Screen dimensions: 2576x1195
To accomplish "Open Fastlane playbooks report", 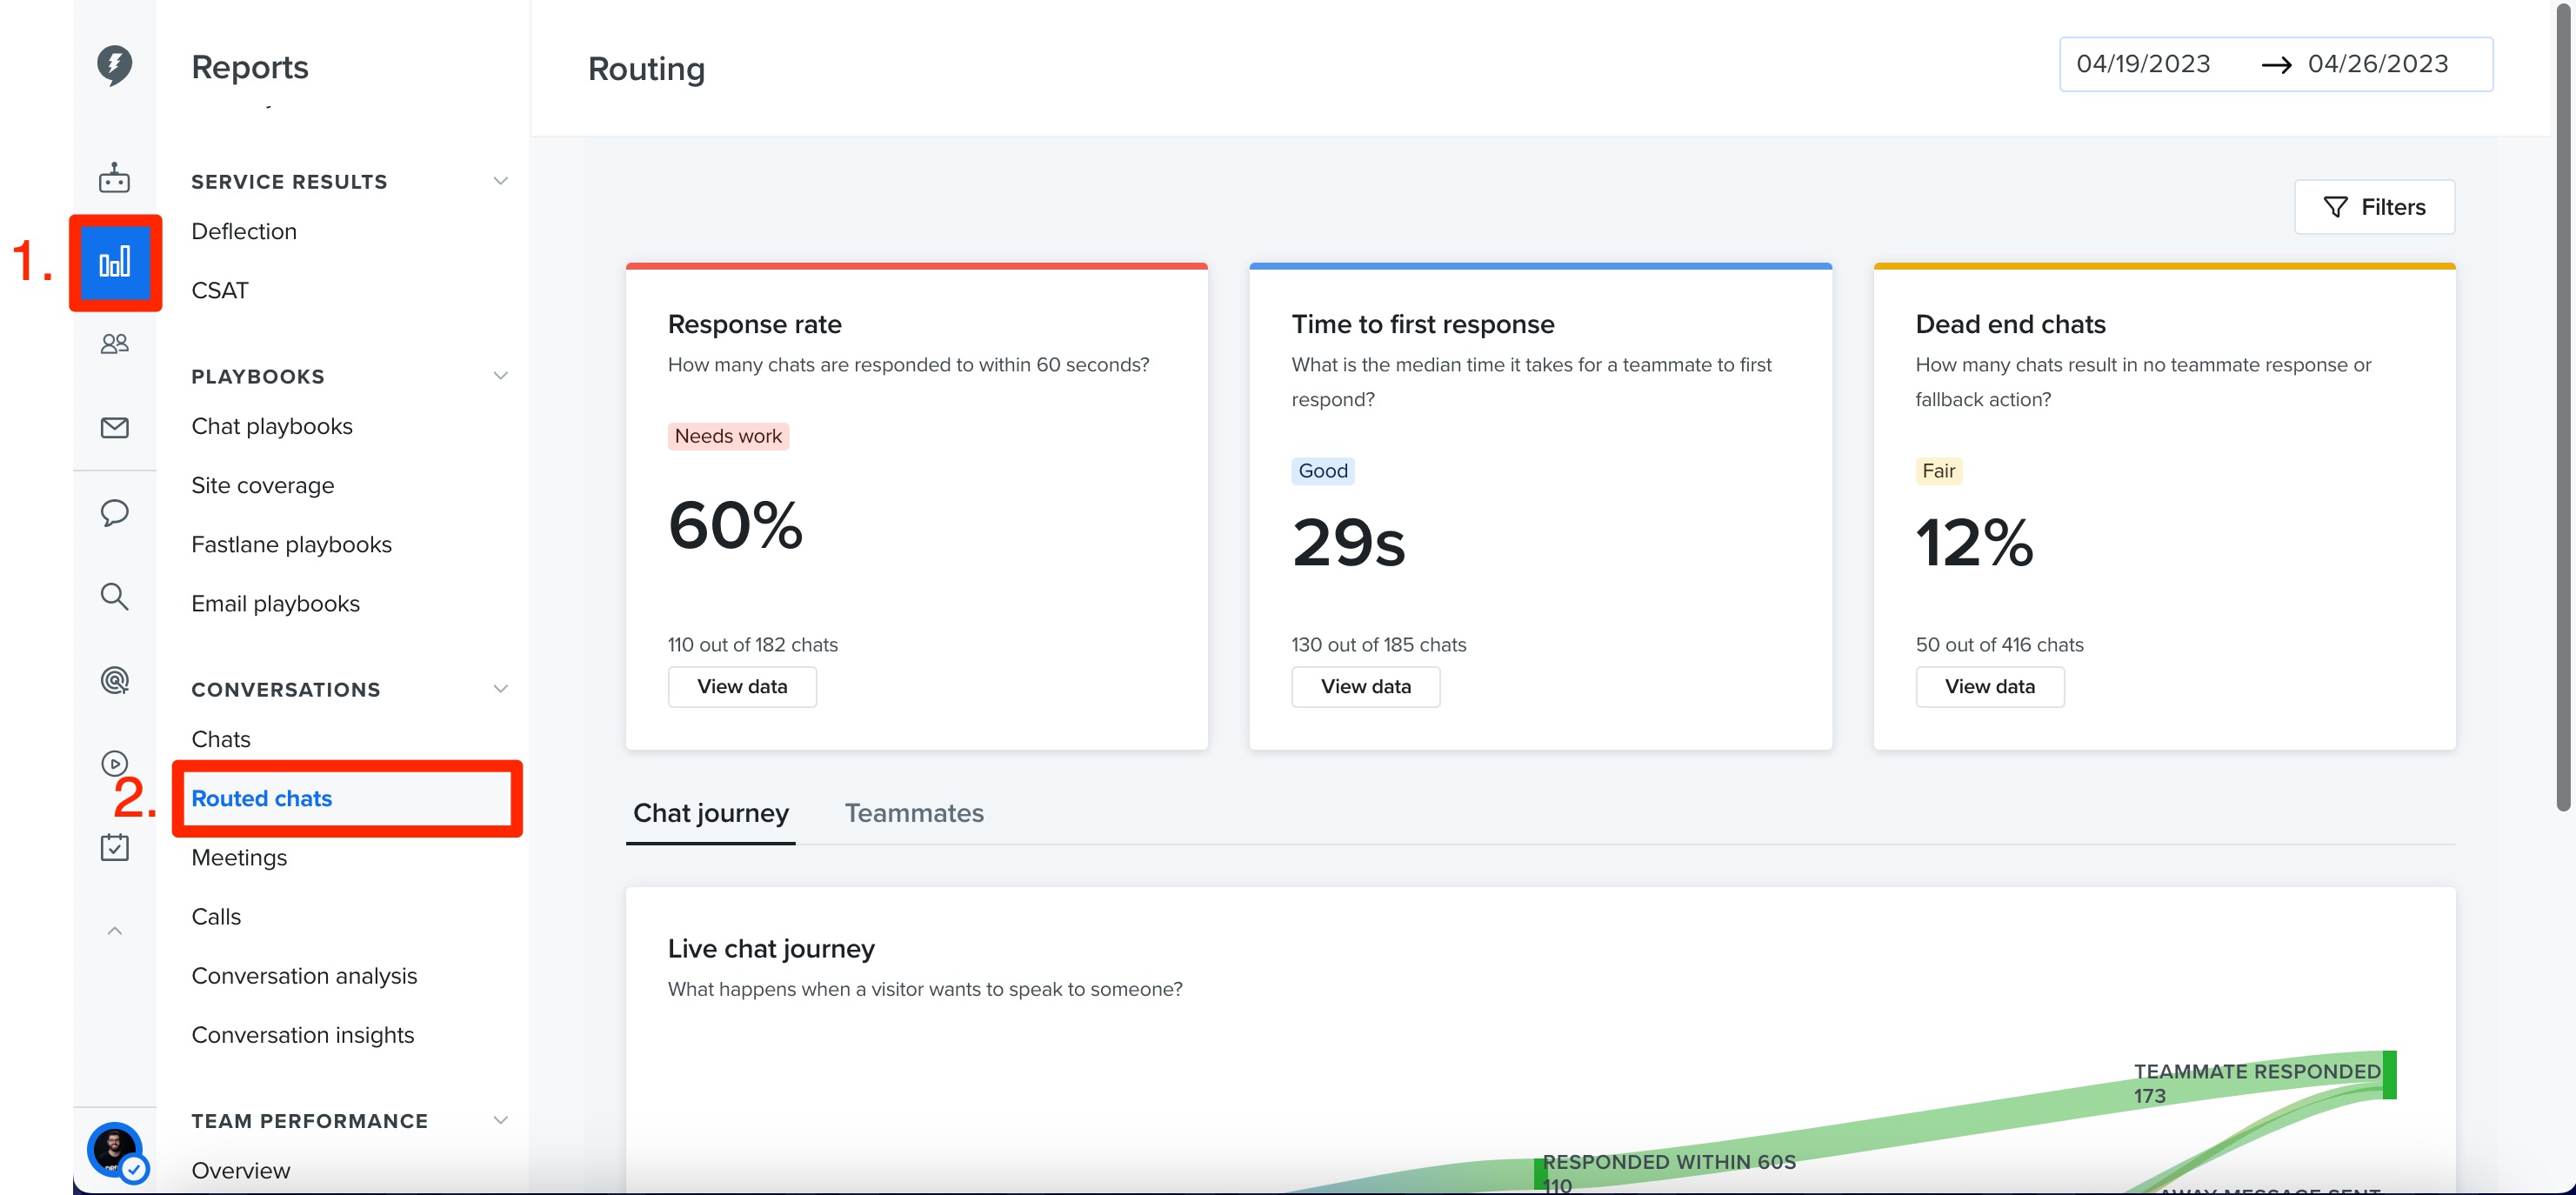I will click(x=291, y=544).
